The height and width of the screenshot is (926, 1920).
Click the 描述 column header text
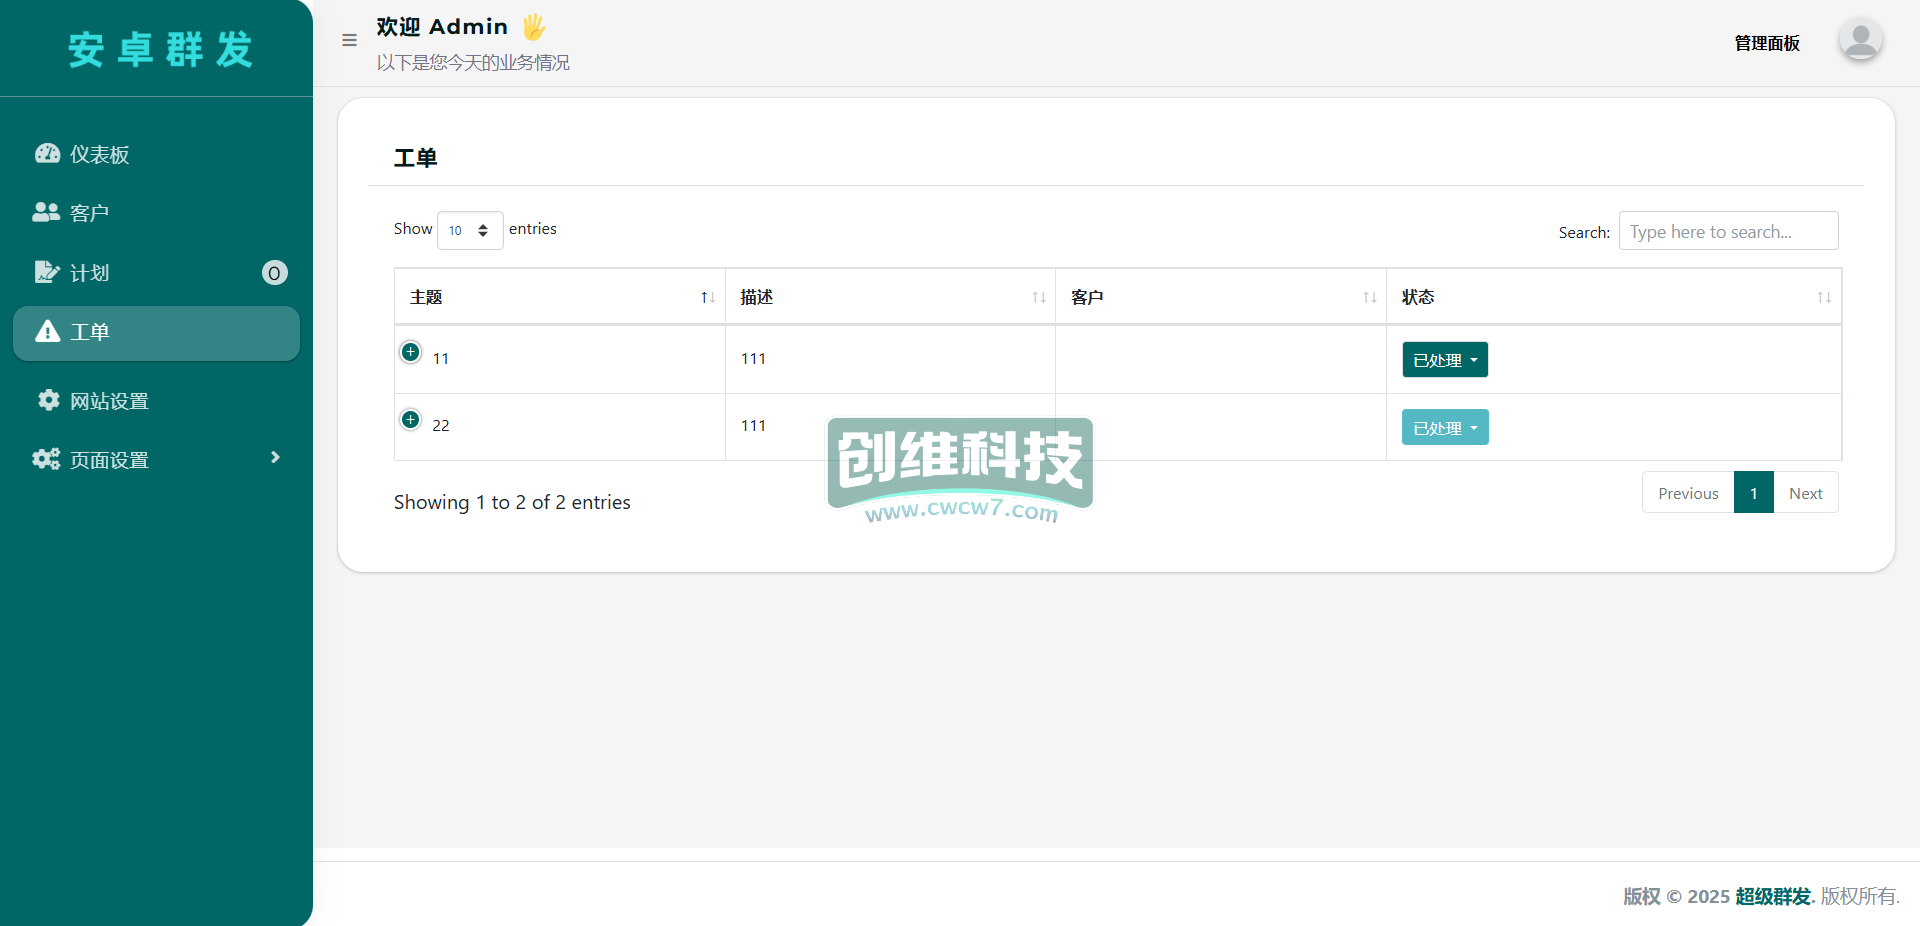[x=757, y=297]
